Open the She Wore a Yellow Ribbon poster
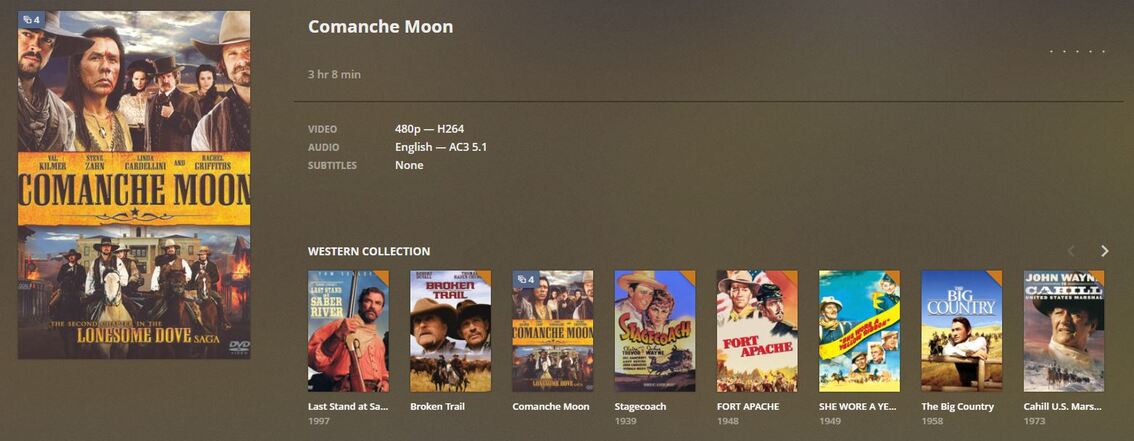 pyautogui.click(x=859, y=331)
